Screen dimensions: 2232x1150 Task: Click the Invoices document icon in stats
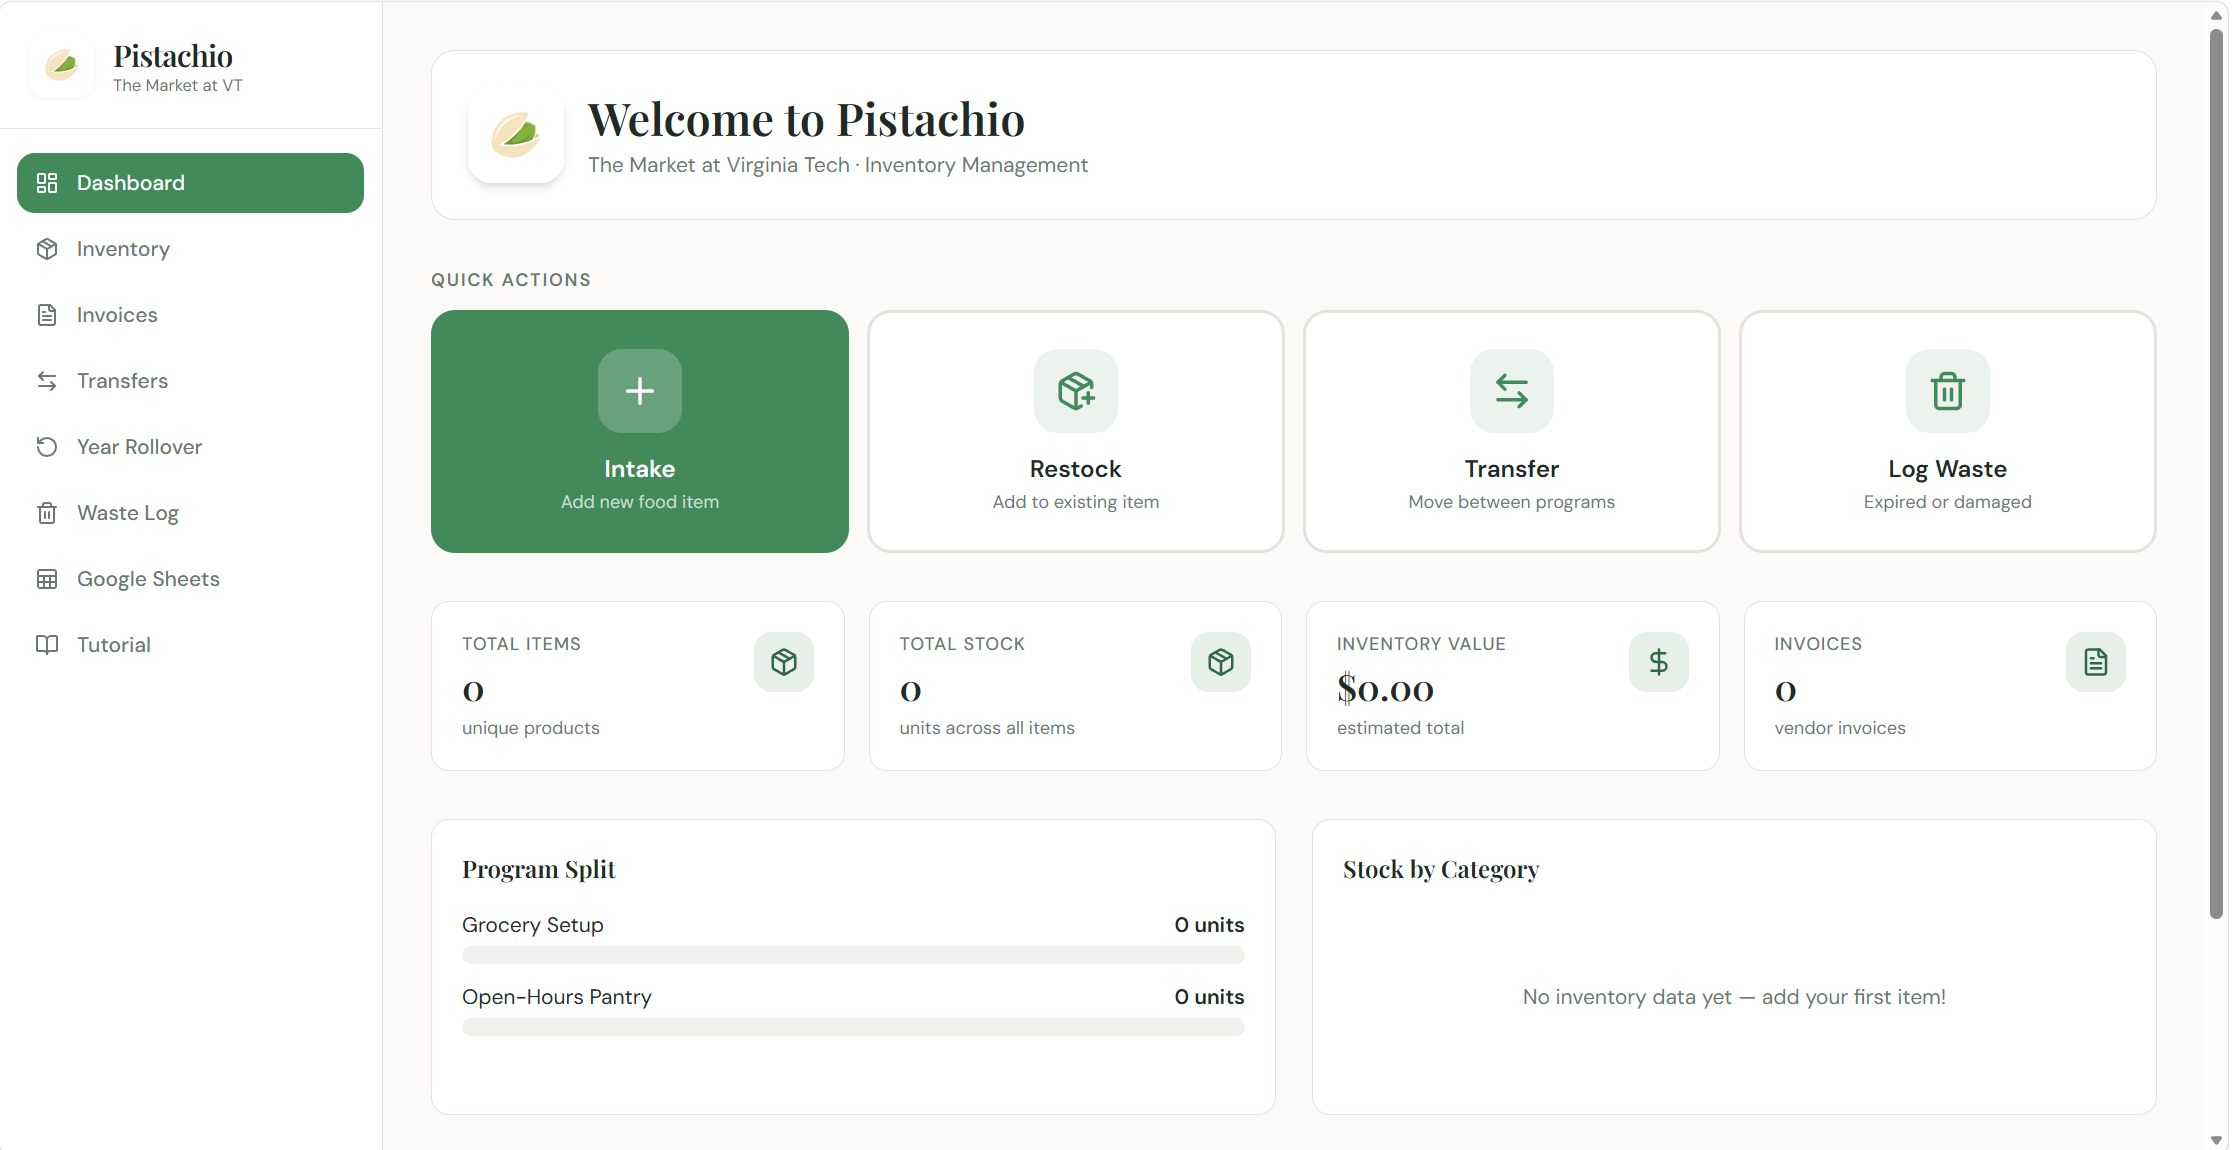[2095, 662]
